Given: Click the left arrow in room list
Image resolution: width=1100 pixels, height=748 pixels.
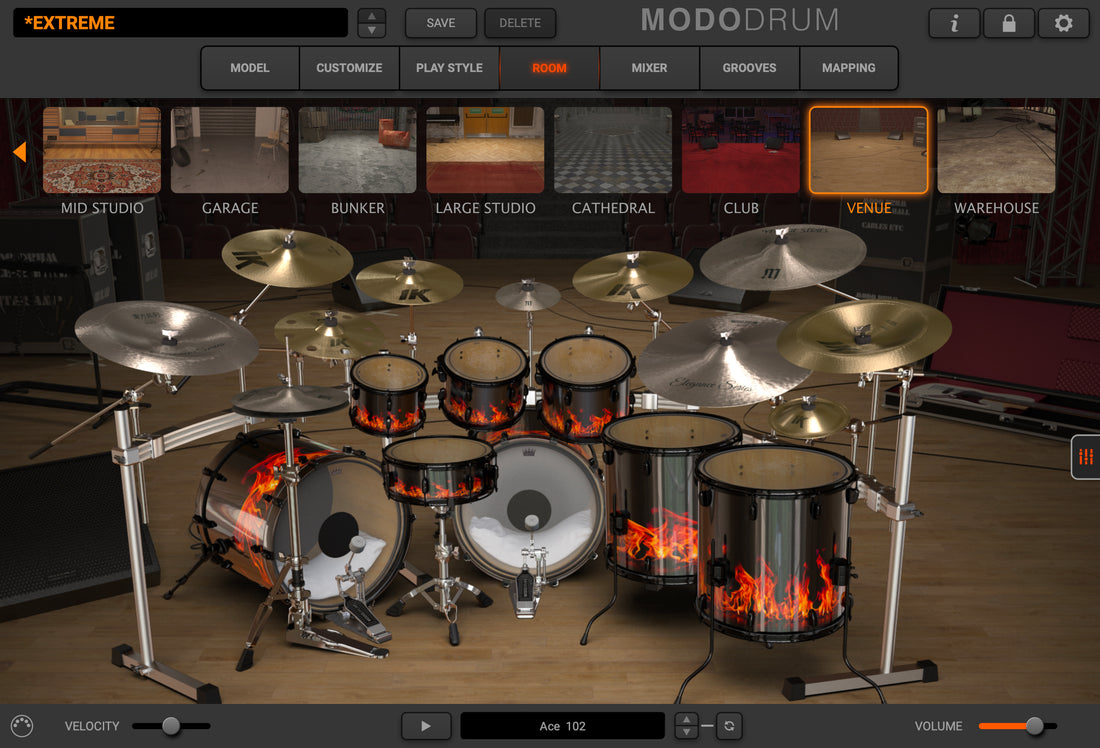Looking at the screenshot, I should coord(20,151).
